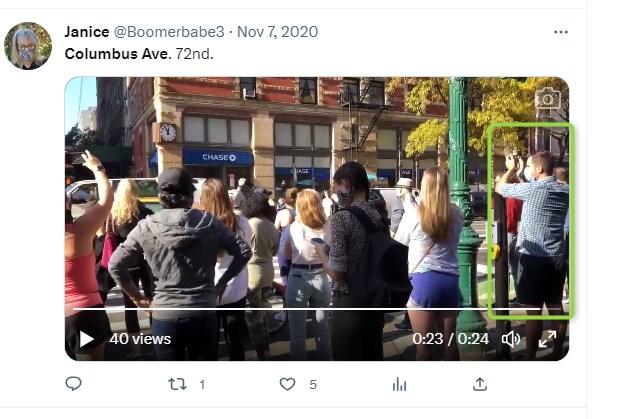Click the reply speech bubble icon

pos(73,383)
